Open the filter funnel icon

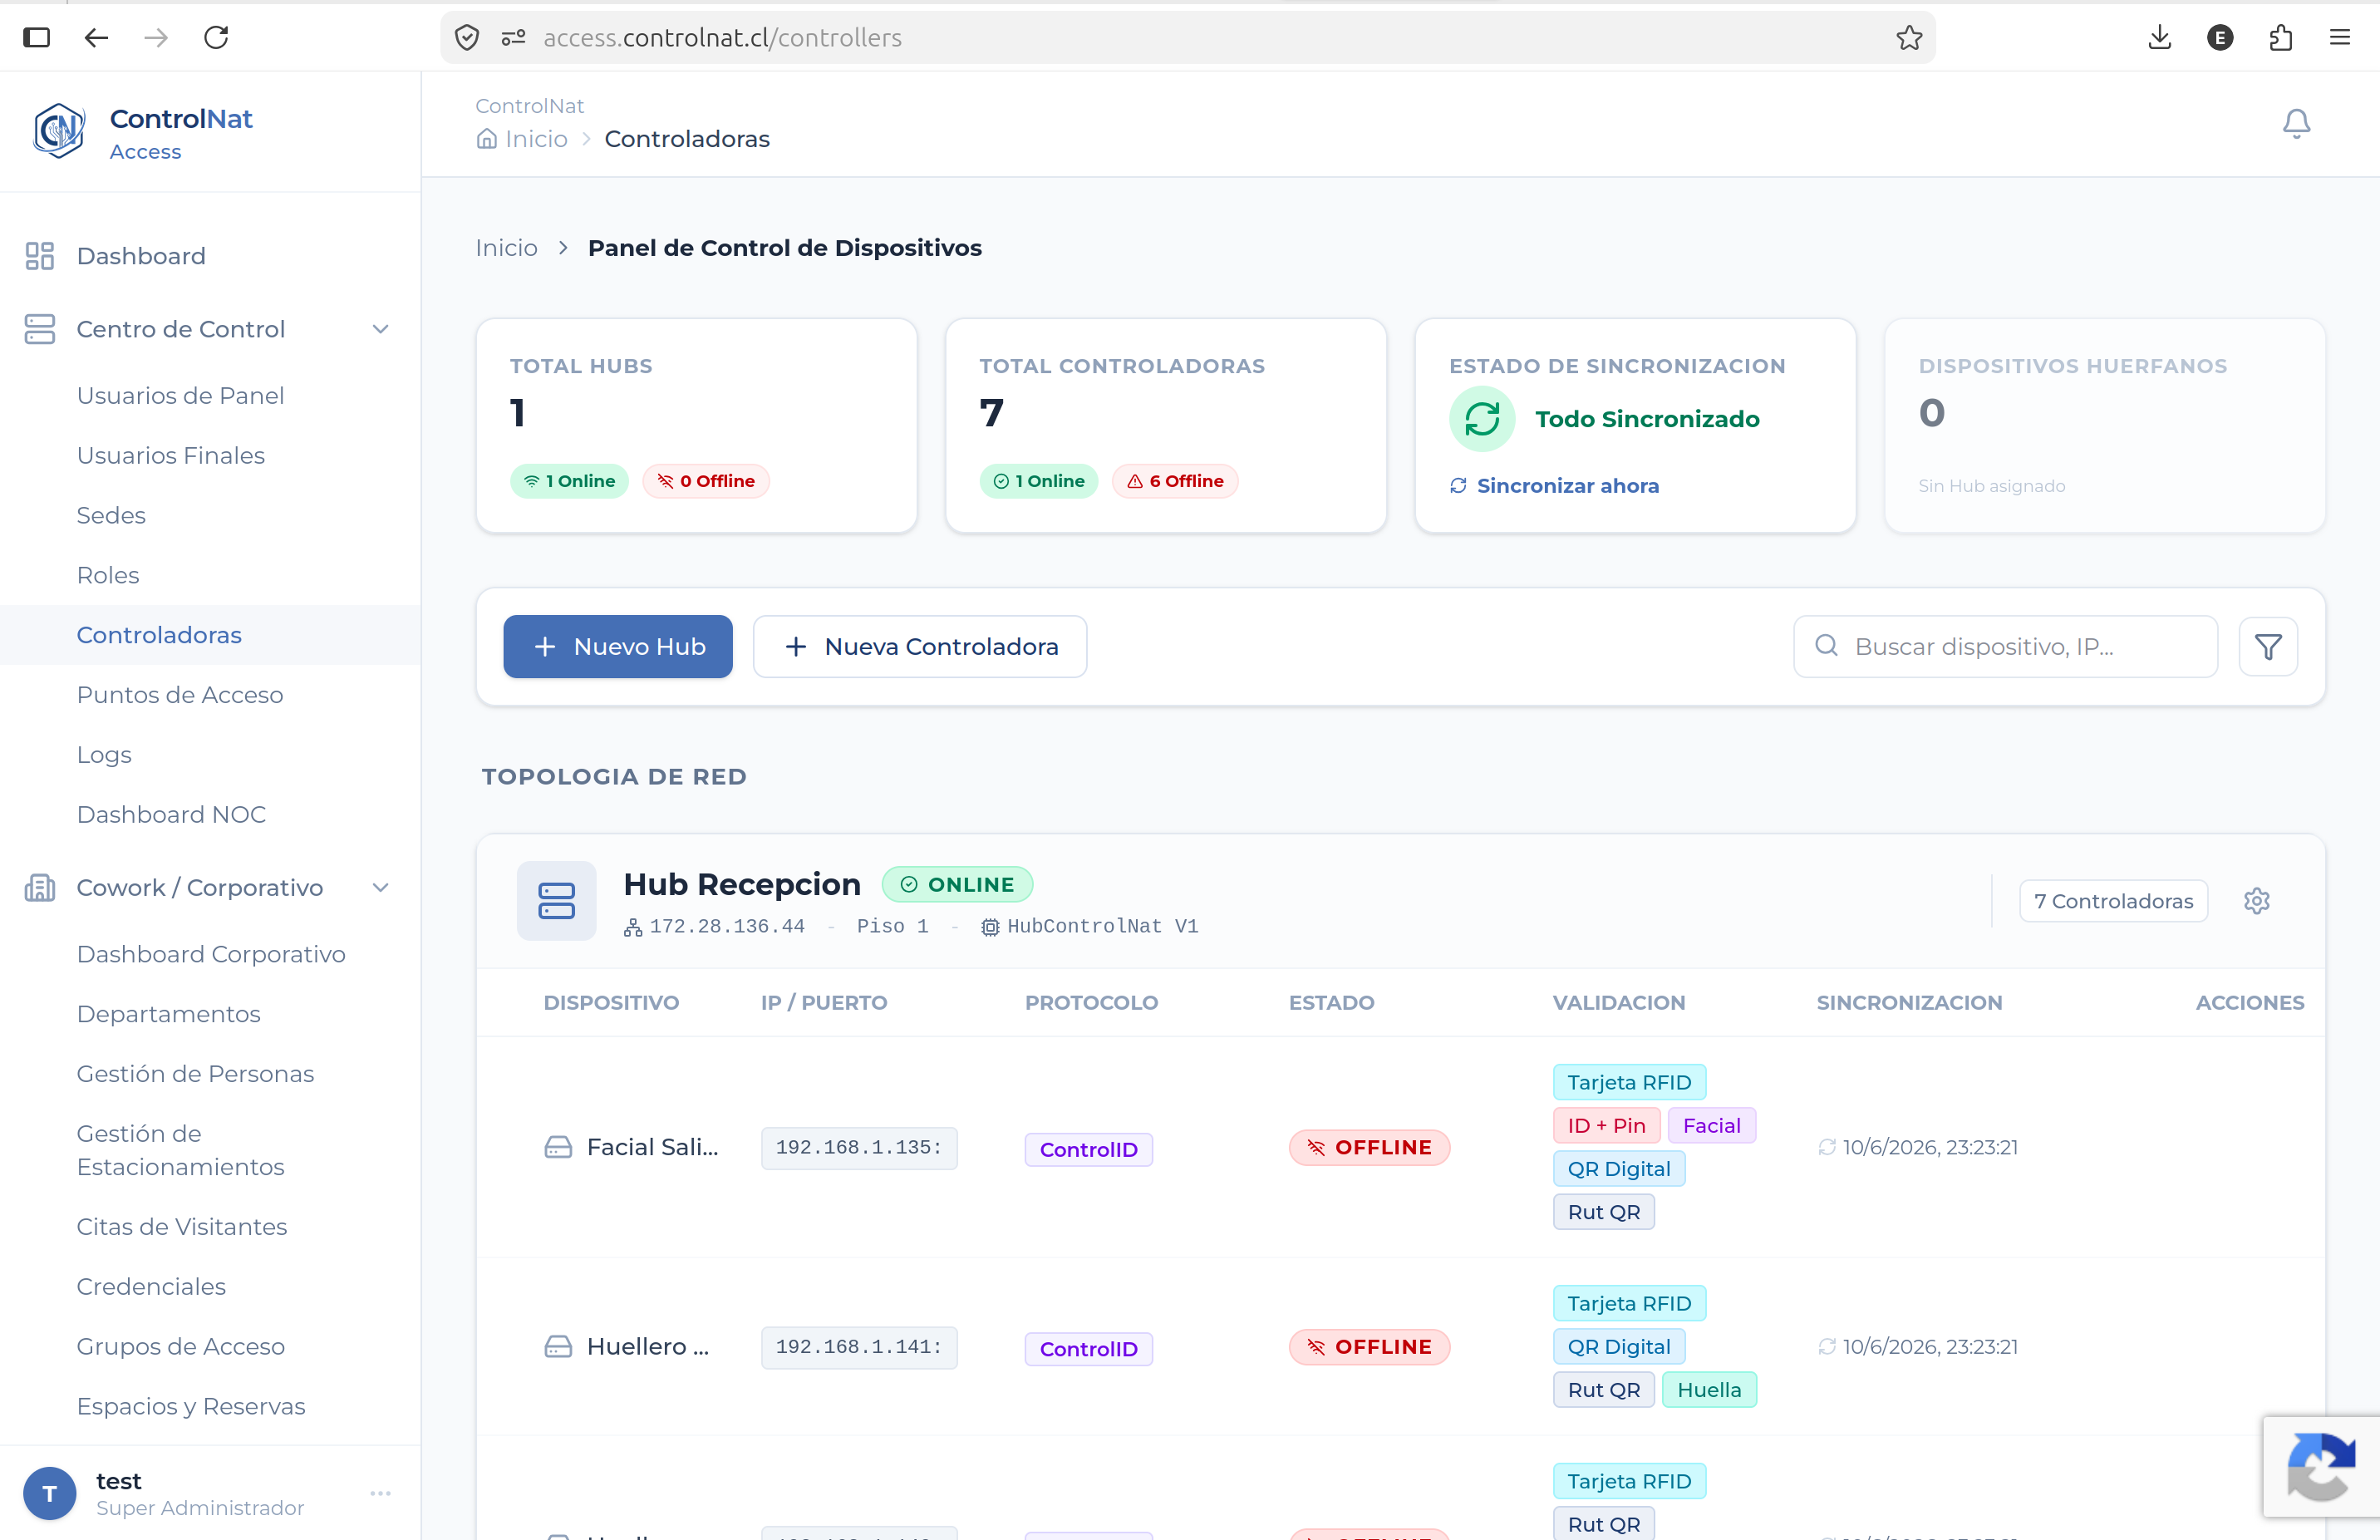(2268, 647)
